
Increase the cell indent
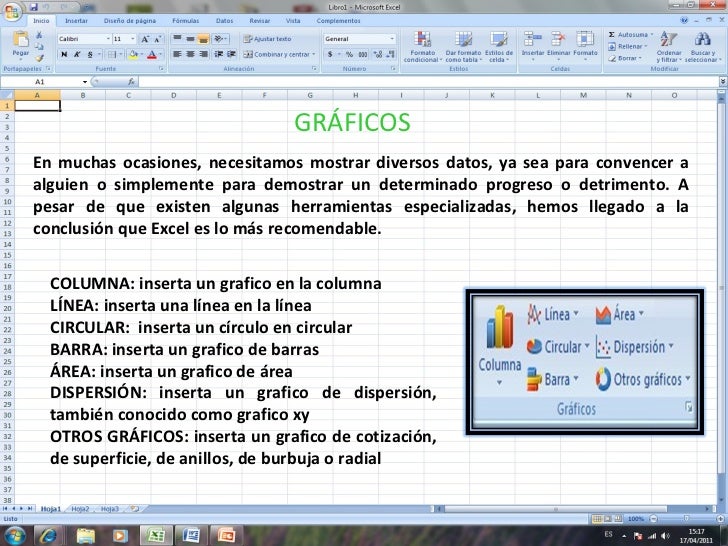231,54
